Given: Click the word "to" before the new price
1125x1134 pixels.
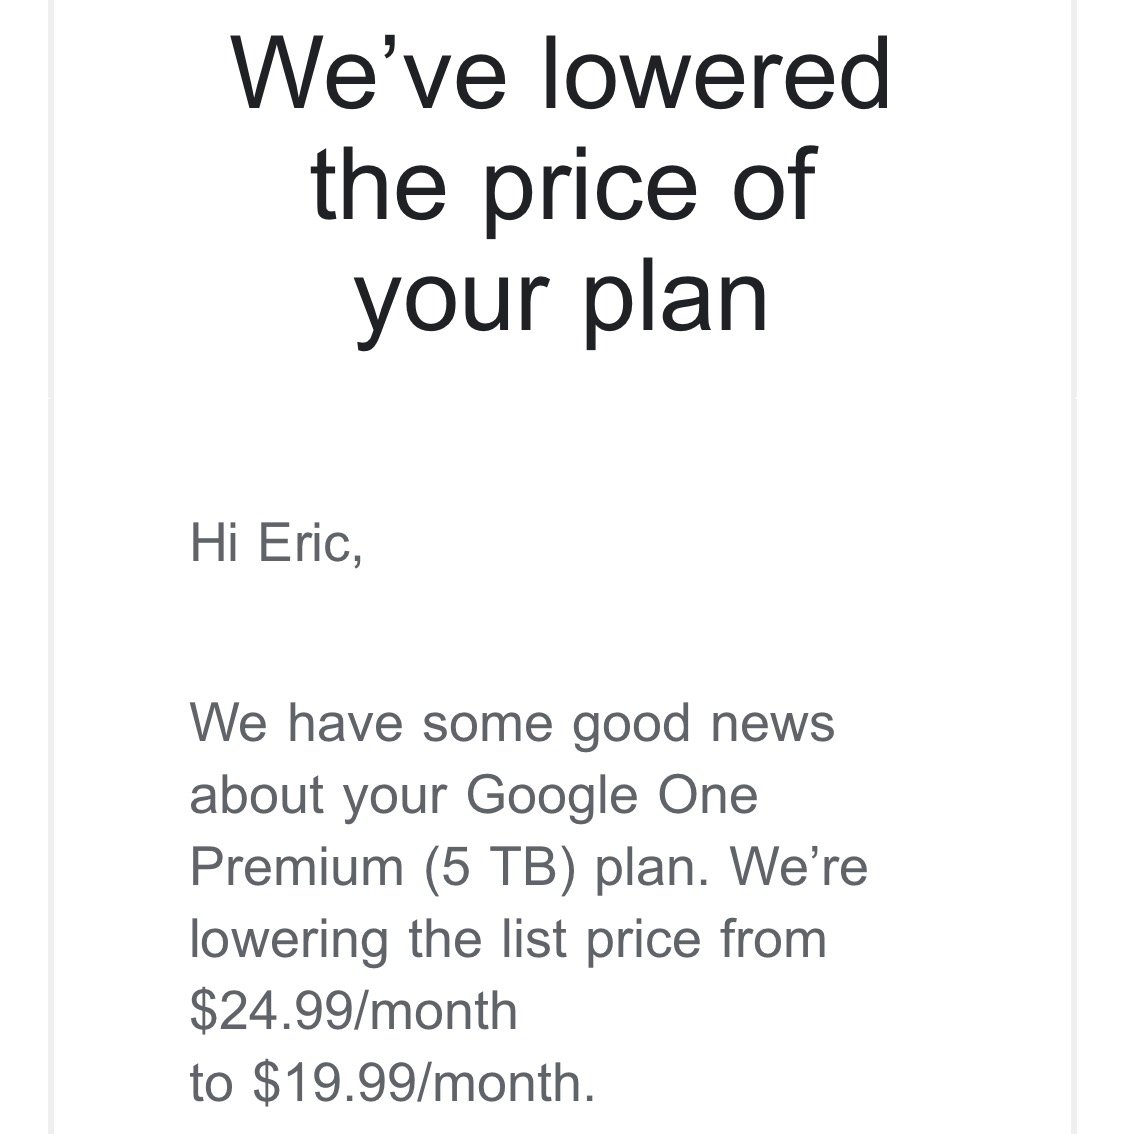Looking at the screenshot, I should pyautogui.click(x=211, y=1083).
